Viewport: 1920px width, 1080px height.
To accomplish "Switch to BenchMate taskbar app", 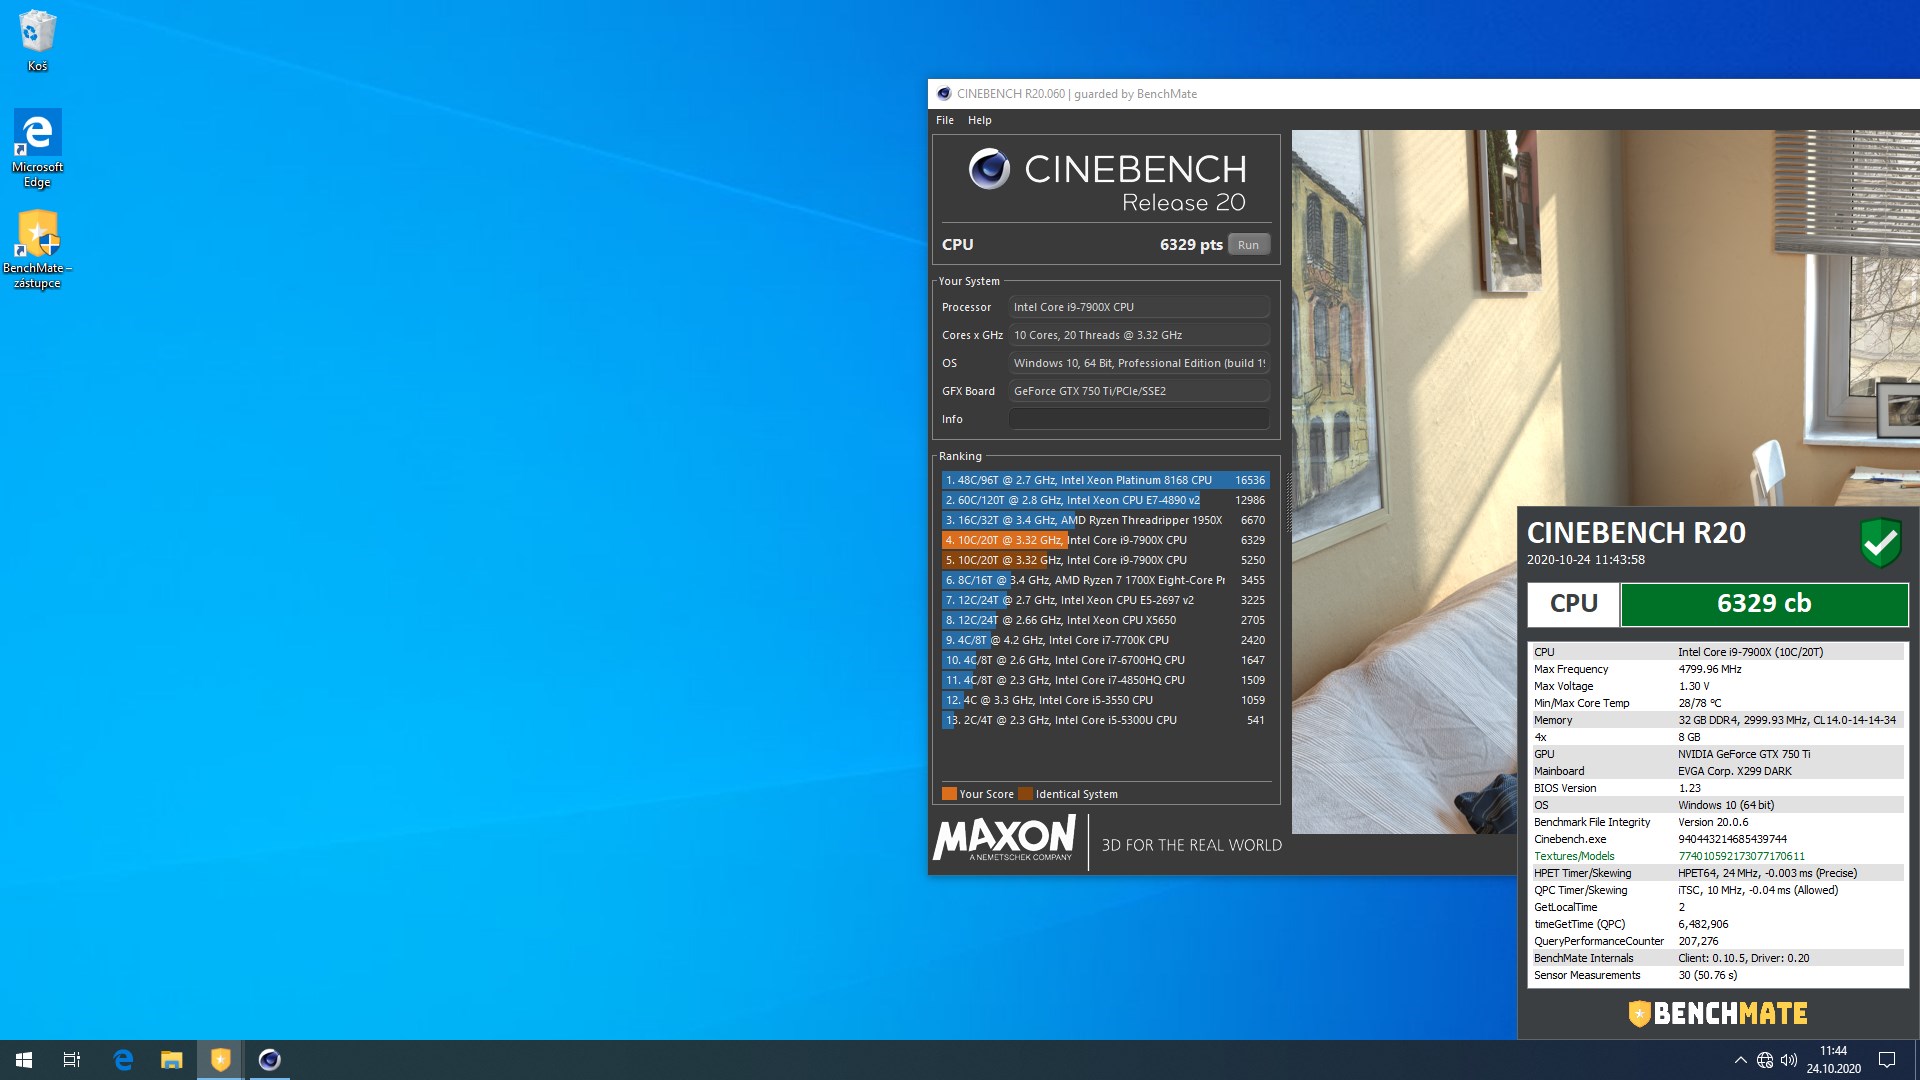I will point(220,1060).
